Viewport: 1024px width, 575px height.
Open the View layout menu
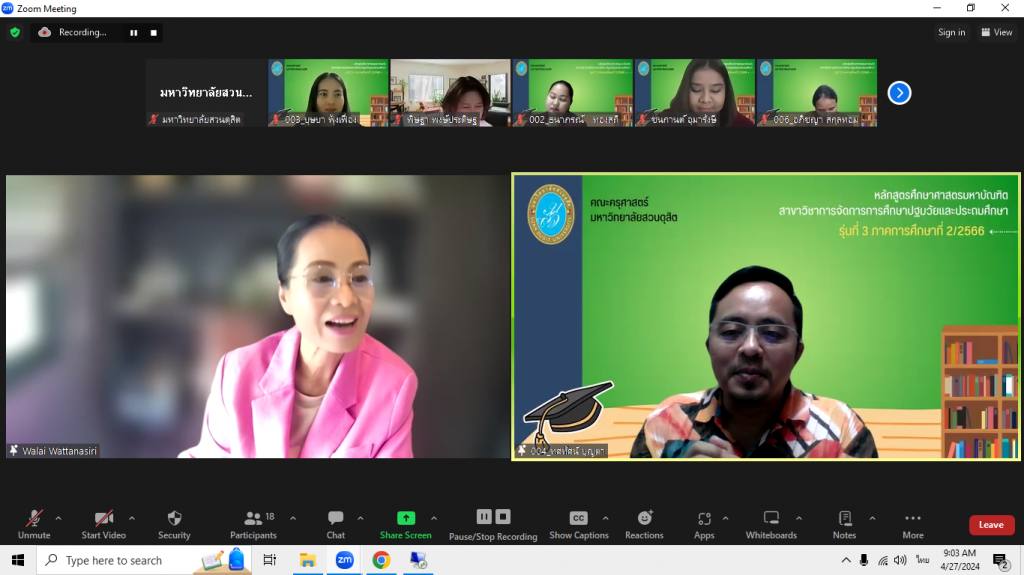pyautogui.click(x=997, y=32)
